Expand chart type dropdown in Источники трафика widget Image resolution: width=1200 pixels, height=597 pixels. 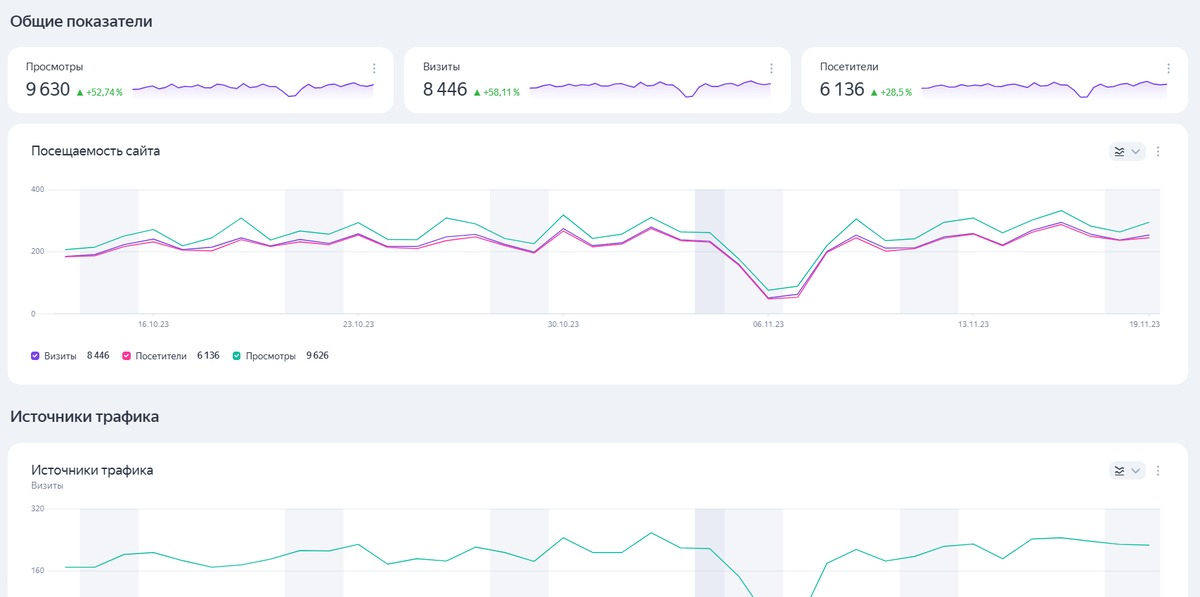(x=1127, y=471)
